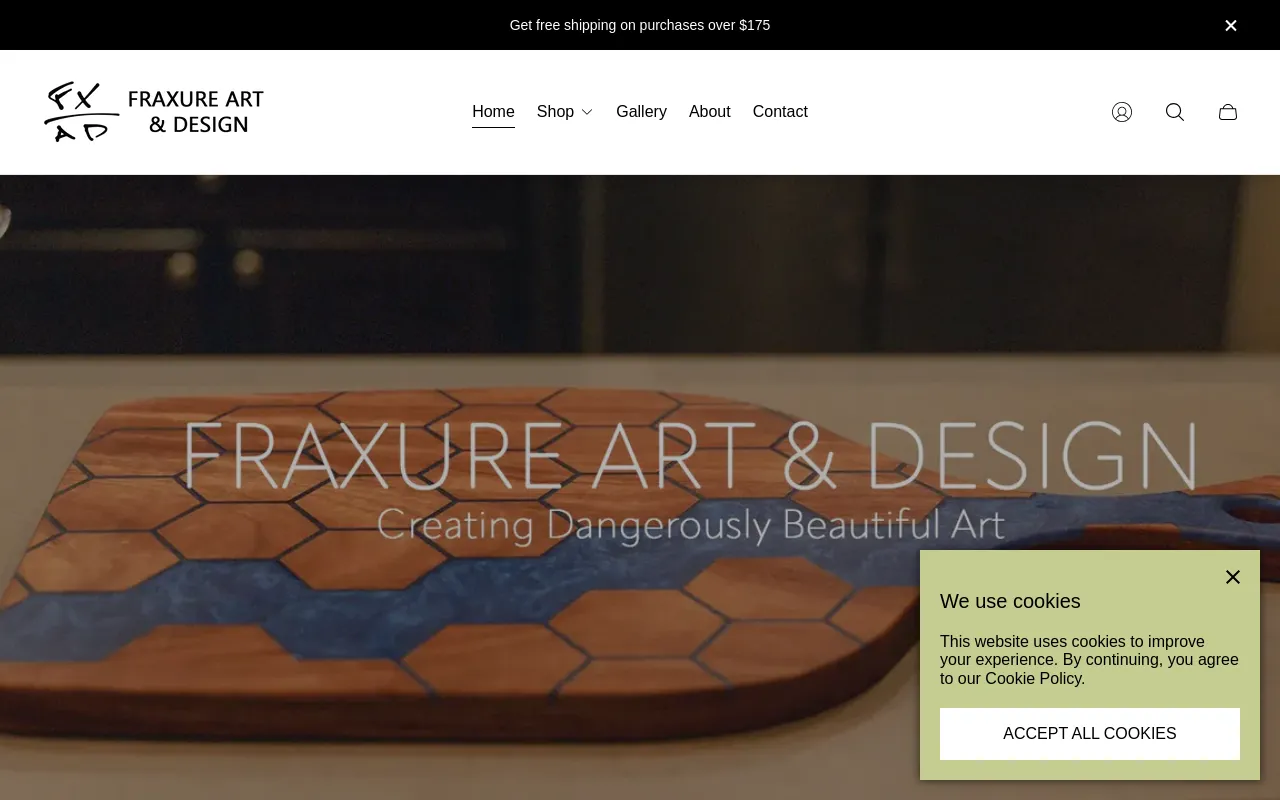Image resolution: width=1280 pixels, height=800 pixels.
Task: Expand the Shop menu chevron
Action: pos(587,112)
